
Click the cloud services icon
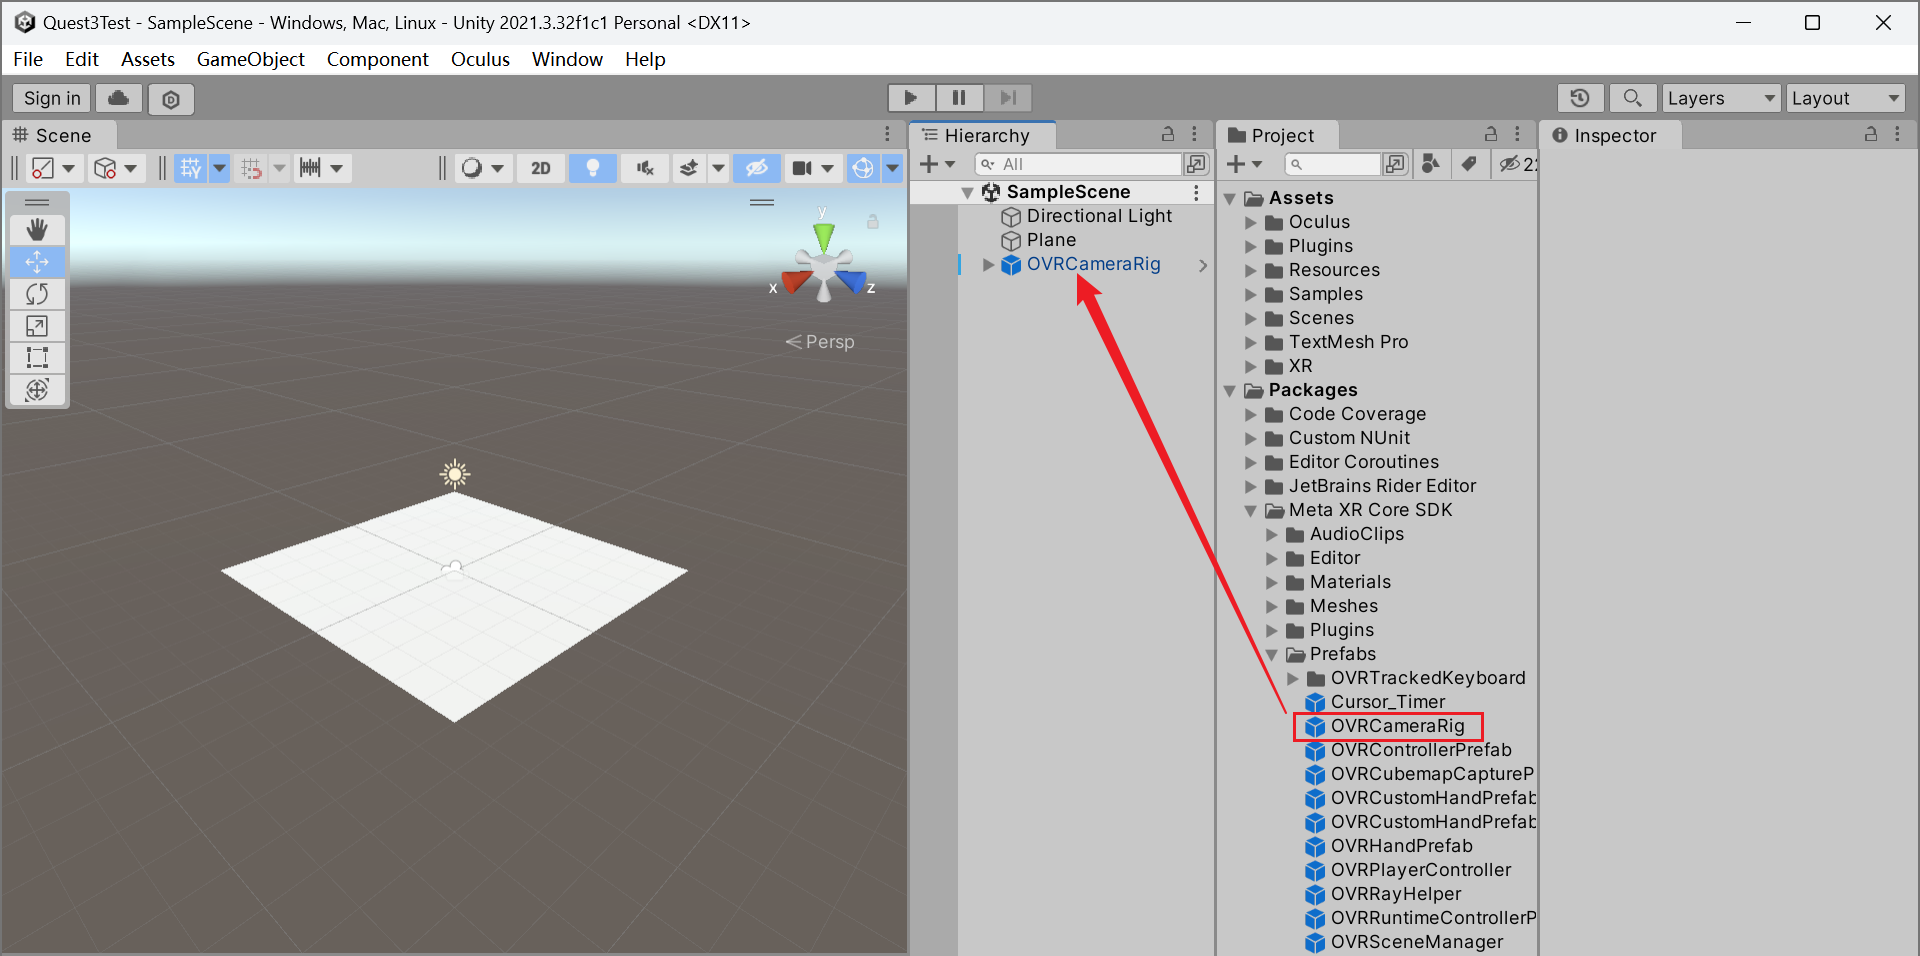click(118, 98)
